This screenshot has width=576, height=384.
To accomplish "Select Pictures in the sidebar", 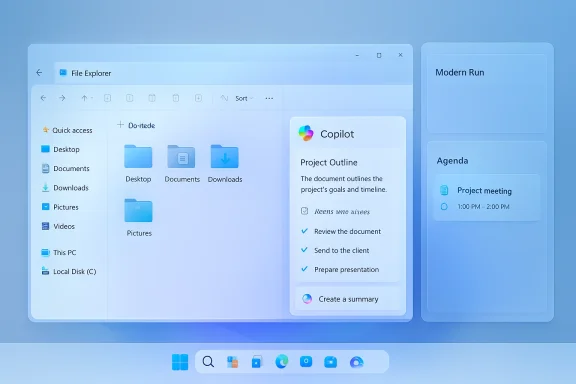I will point(60,207).
